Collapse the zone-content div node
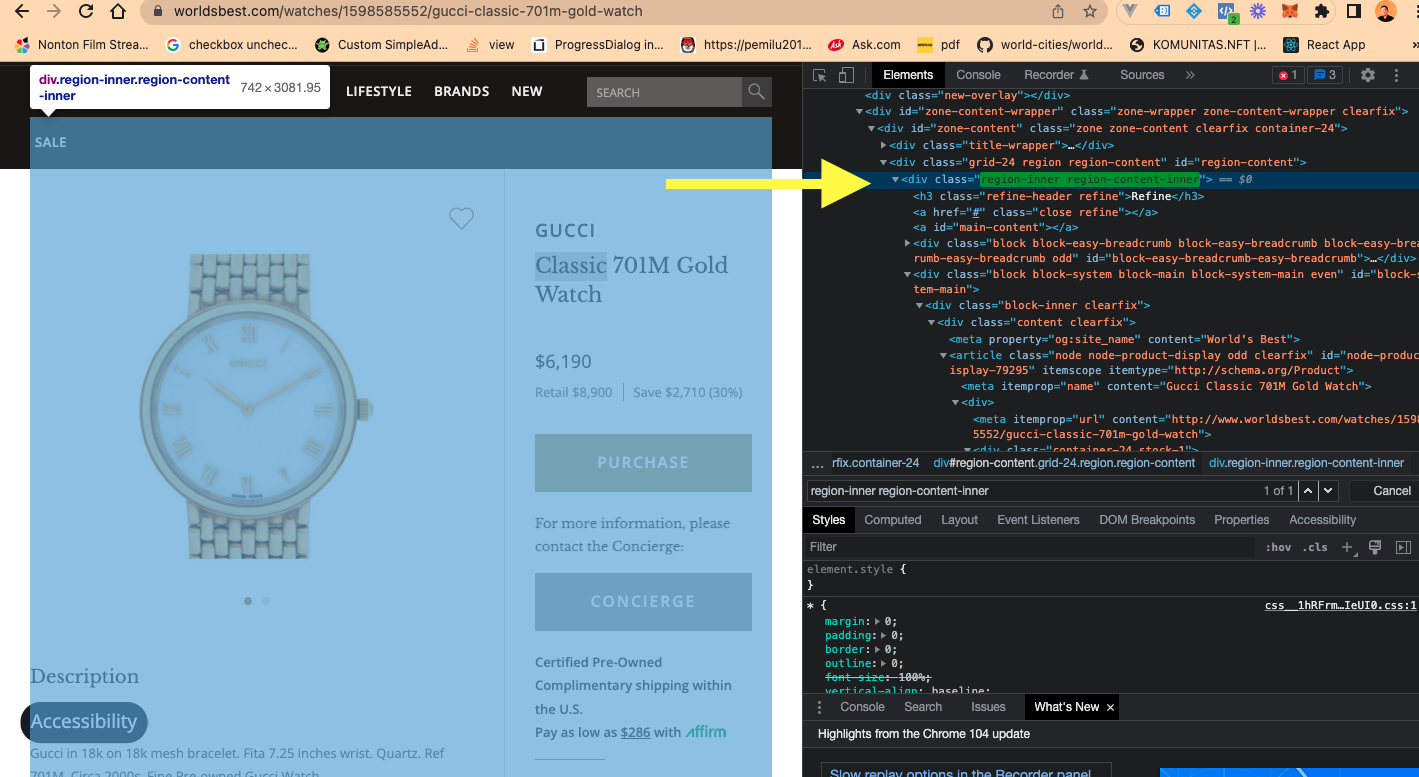Image resolution: width=1419 pixels, height=777 pixels. (872, 128)
